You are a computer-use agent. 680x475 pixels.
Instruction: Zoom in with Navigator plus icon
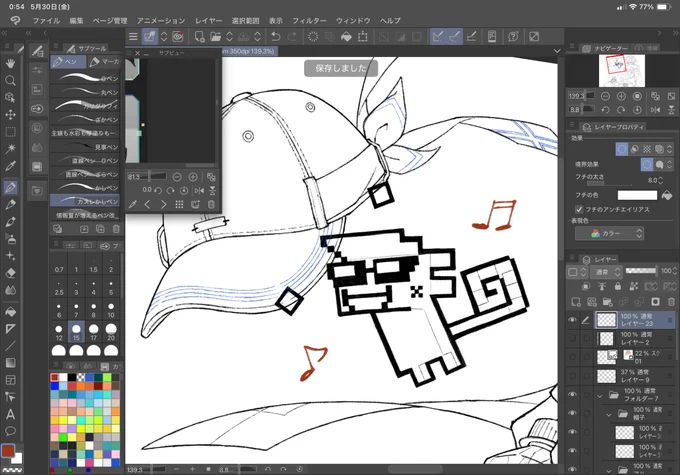click(621, 96)
